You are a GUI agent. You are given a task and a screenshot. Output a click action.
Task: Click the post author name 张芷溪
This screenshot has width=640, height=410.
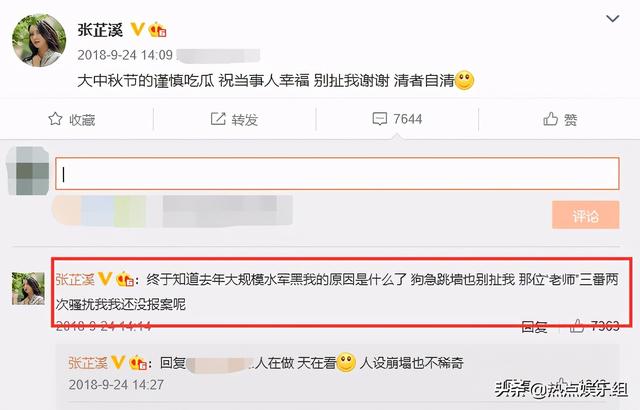pos(100,30)
